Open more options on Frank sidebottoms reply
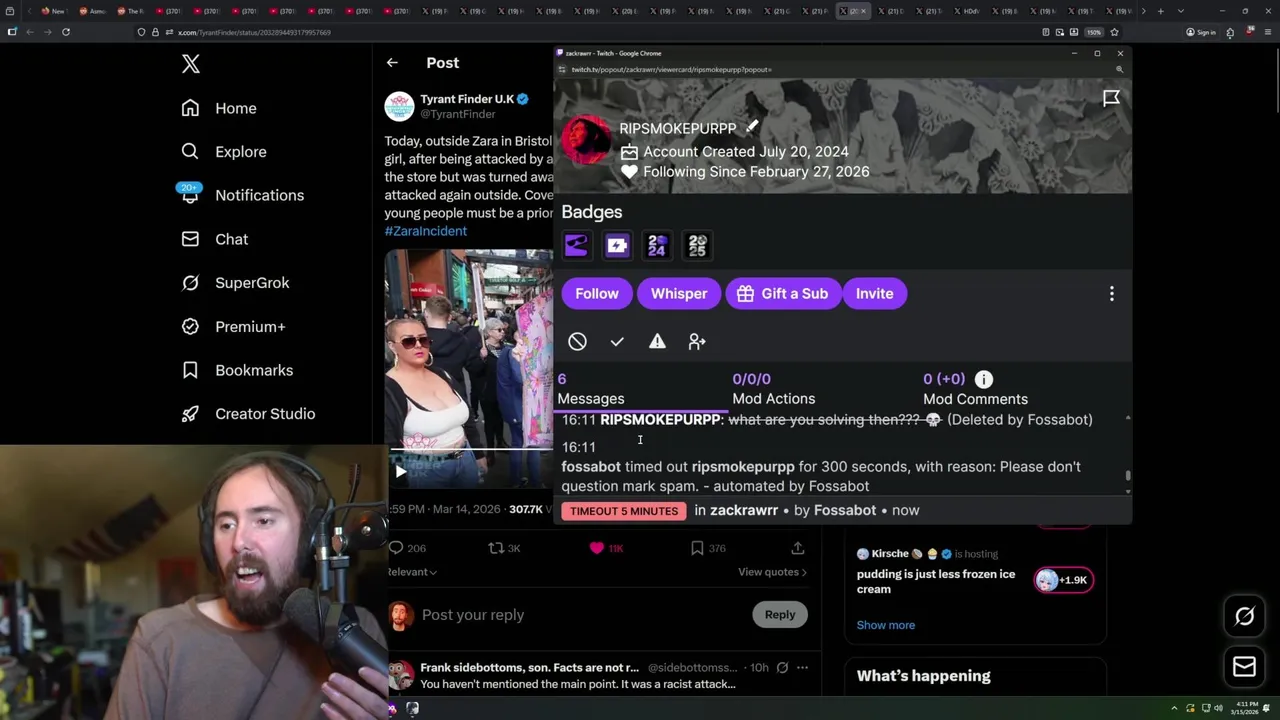The height and width of the screenshot is (720, 1280). click(802, 668)
